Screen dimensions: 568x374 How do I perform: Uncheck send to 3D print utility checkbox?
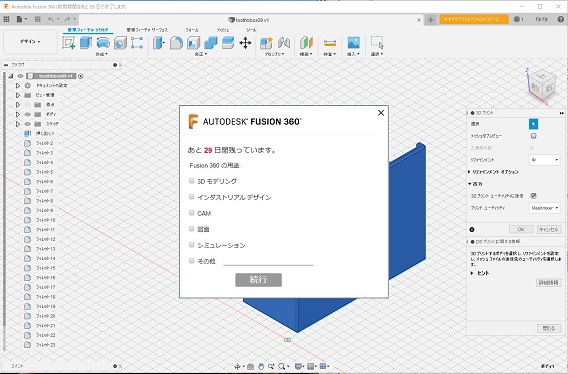tap(534, 196)
